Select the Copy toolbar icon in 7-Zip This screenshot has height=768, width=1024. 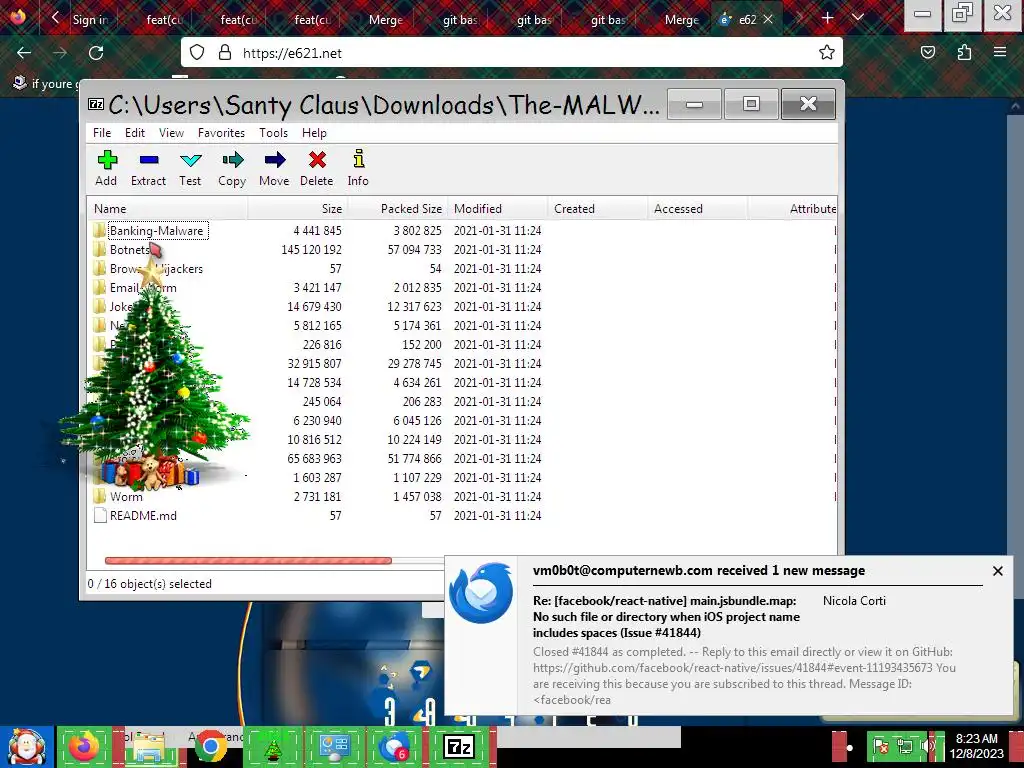point(232,160)
